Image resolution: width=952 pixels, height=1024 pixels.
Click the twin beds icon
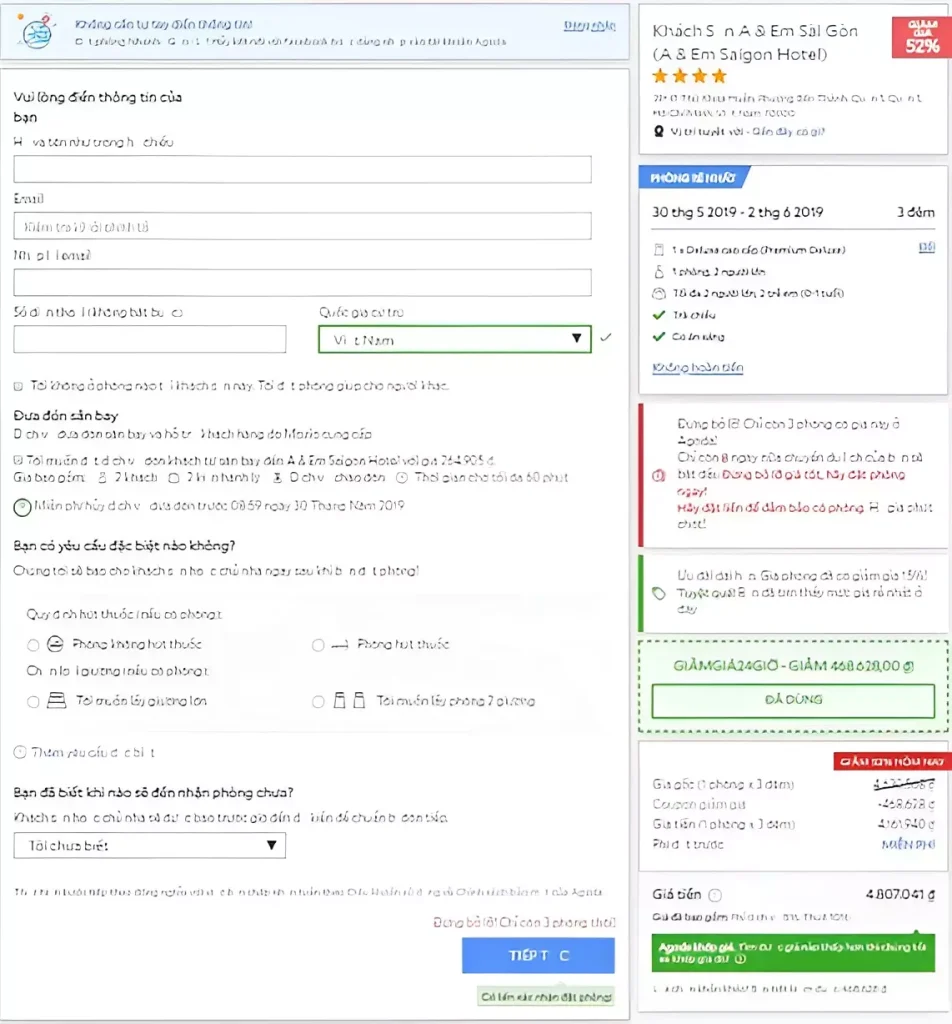pos(349,701)
